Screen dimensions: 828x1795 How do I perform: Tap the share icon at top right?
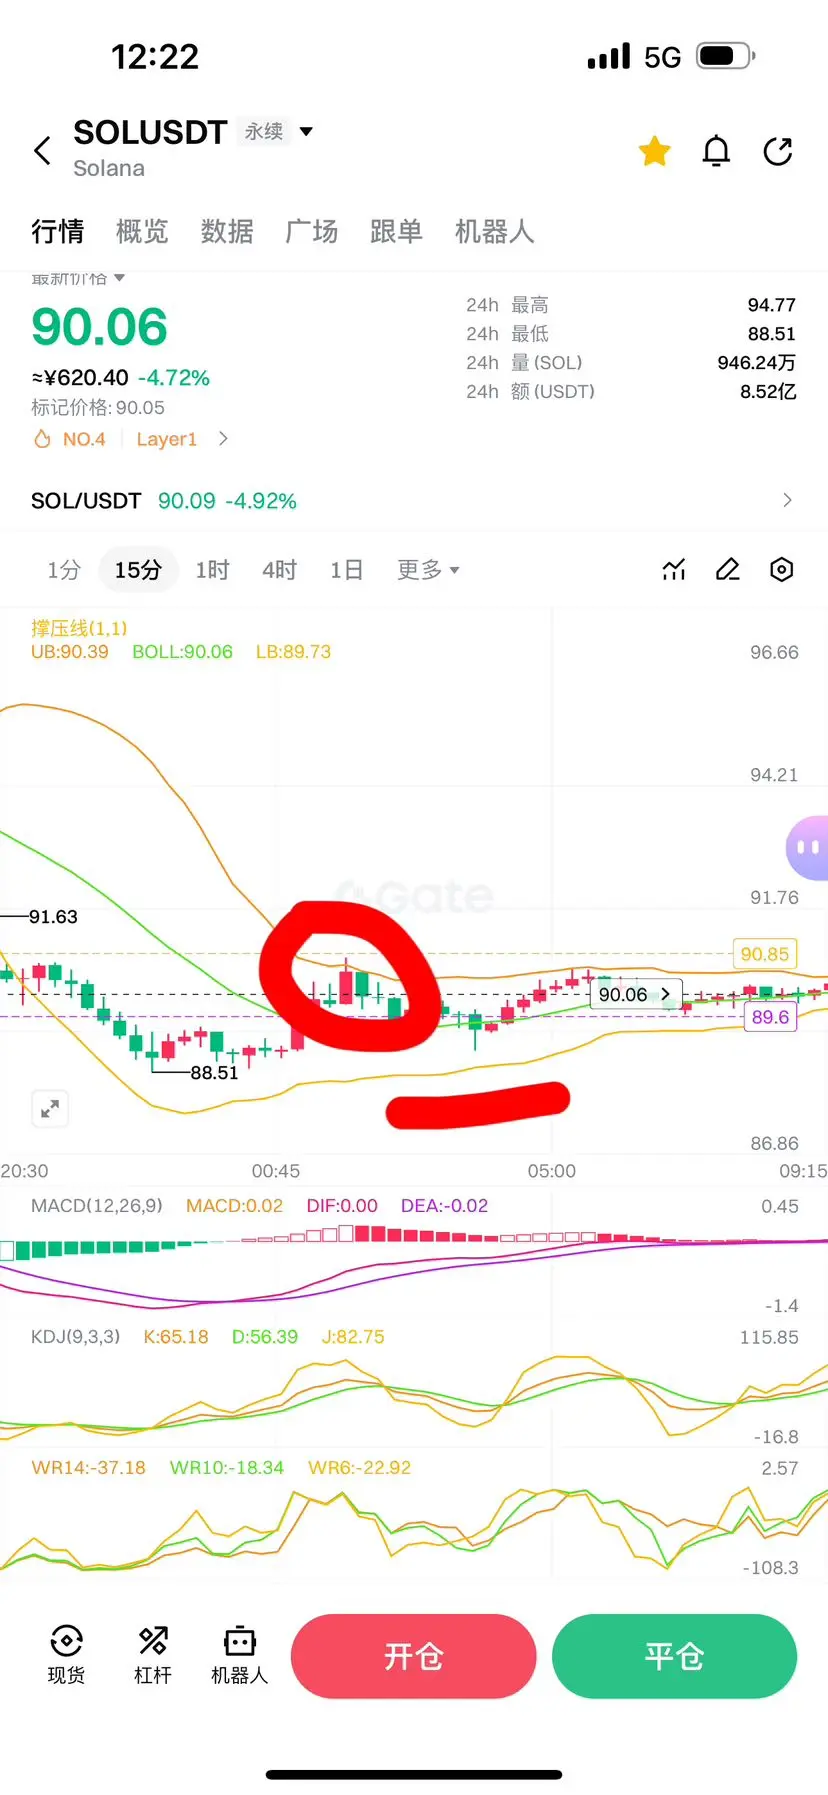pos(778,151)
